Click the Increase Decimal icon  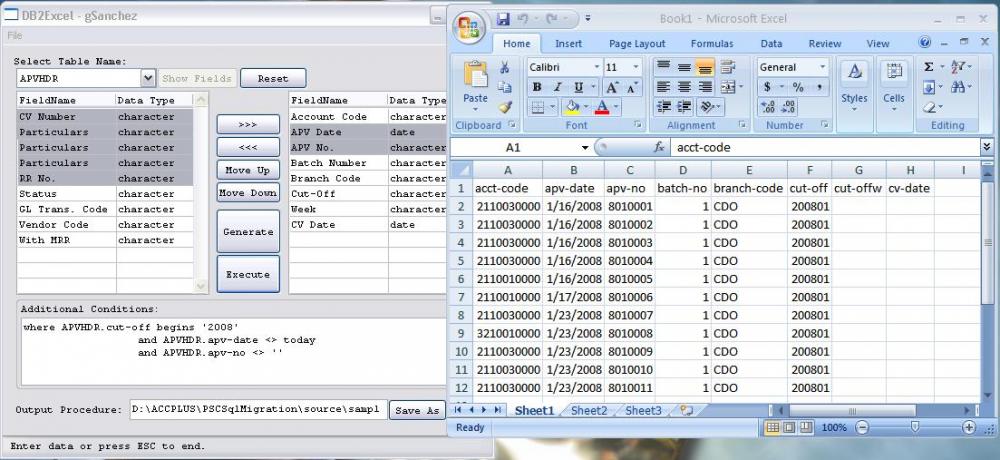(x=768, y=107)
